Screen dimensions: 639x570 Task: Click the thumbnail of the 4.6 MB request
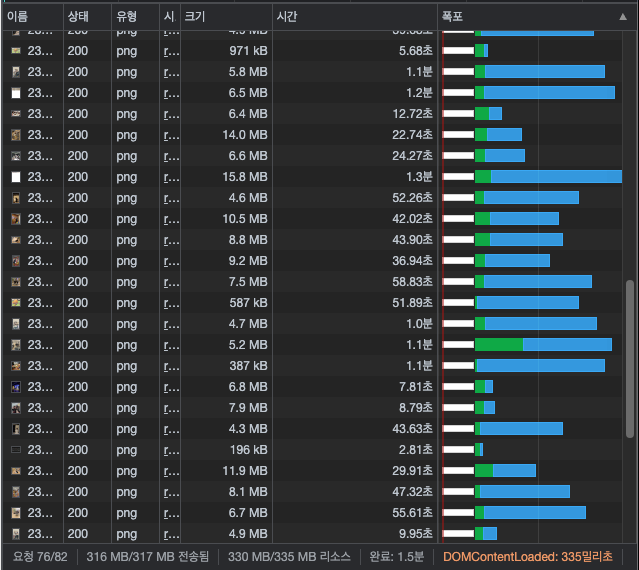[x=16, y=198]
